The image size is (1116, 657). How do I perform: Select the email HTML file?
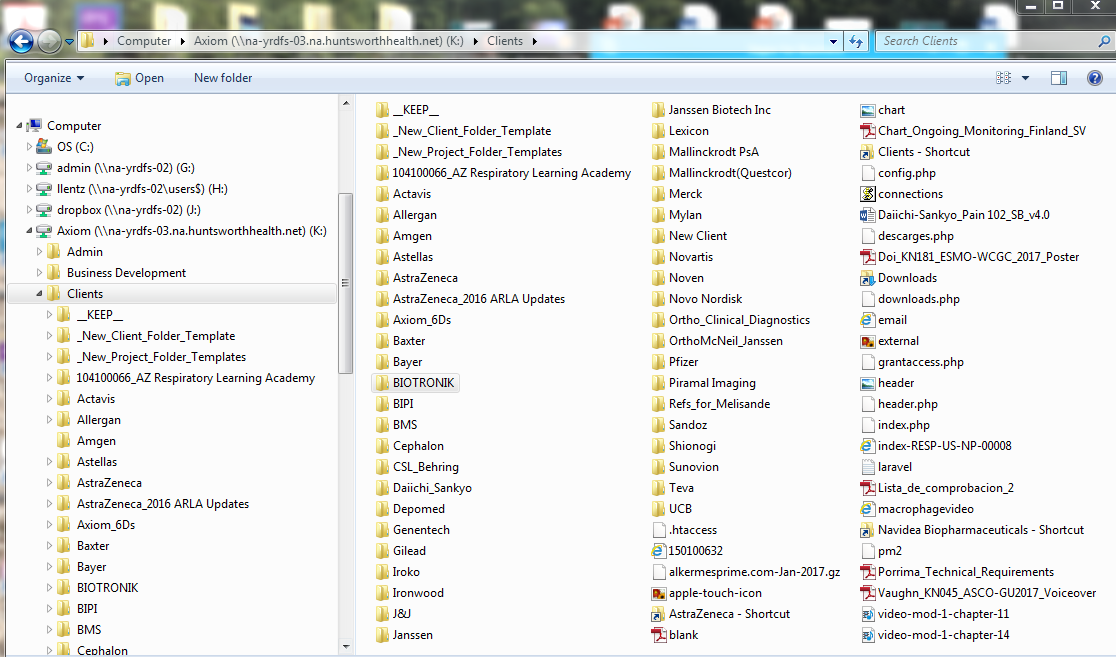[883, 320]
